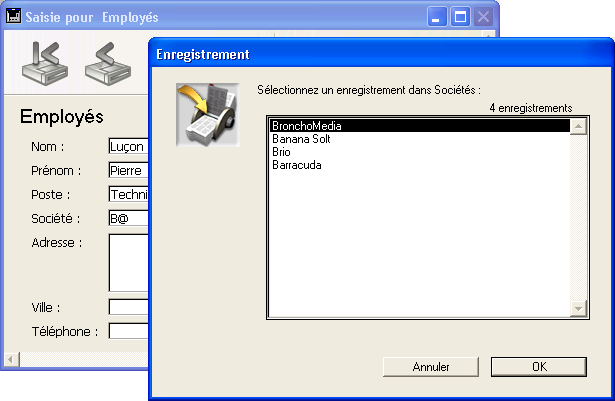Select BronchoMedia in the list
615x401 pixels.
pyautogui.click(x=418, y=127)
